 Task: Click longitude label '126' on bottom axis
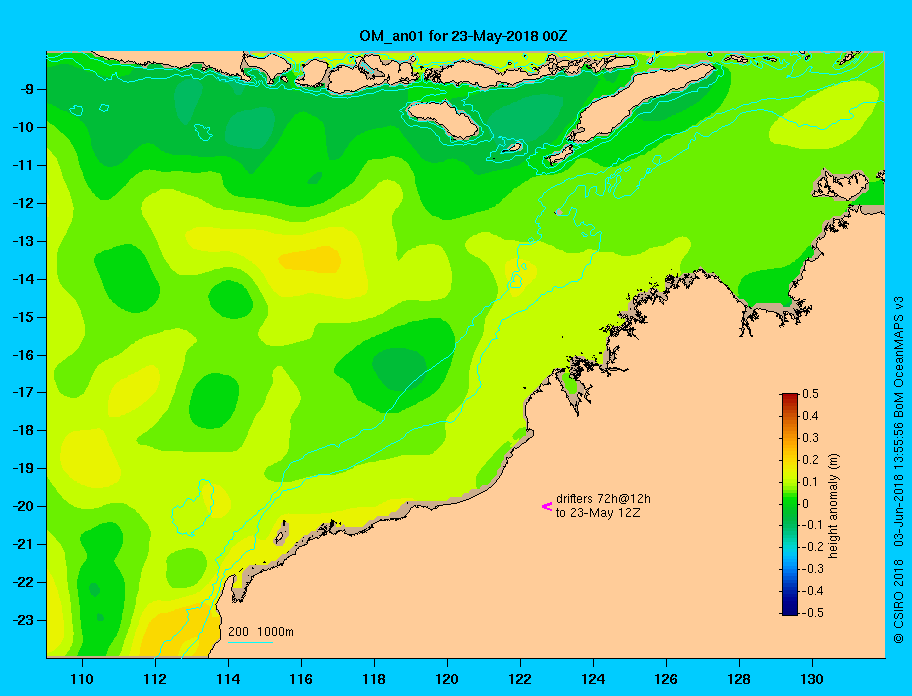coord(666,679)
